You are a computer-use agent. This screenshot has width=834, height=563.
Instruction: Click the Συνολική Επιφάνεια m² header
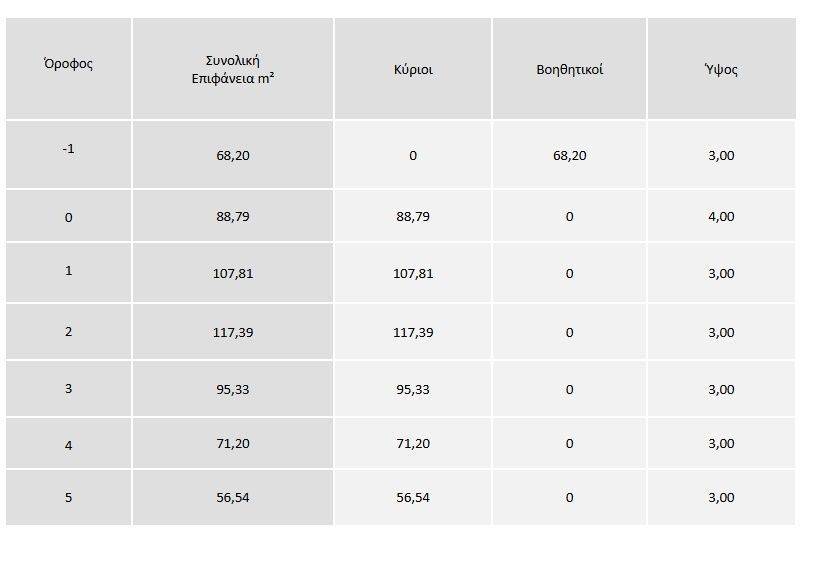[x=233, y=68]
